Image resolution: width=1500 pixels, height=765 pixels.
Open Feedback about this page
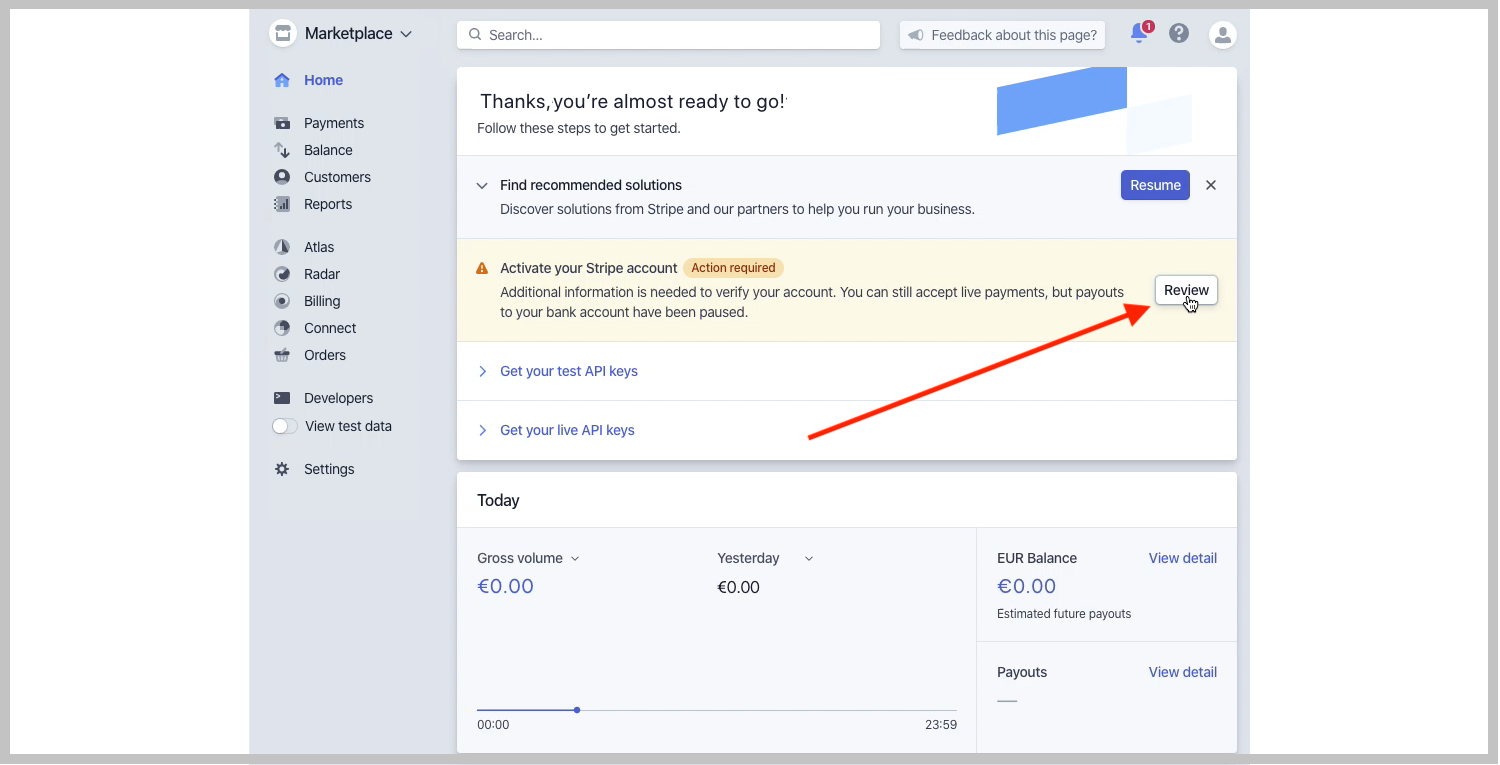(1002, 35)
